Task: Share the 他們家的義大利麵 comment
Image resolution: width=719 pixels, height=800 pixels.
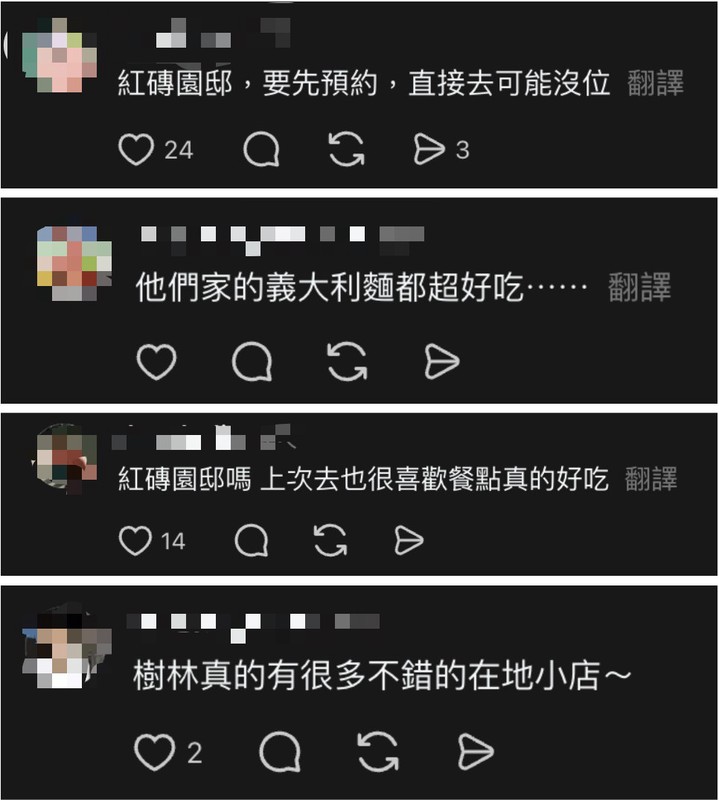Action: click(442, 362)
